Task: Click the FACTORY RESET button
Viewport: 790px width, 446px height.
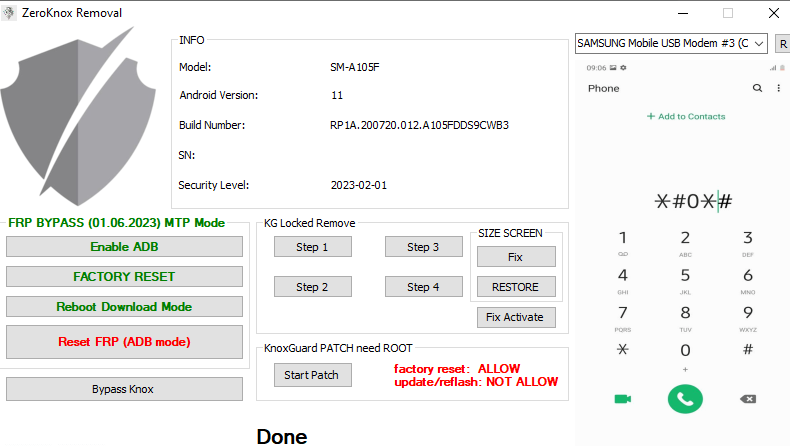Action: [x=124, y=277]
